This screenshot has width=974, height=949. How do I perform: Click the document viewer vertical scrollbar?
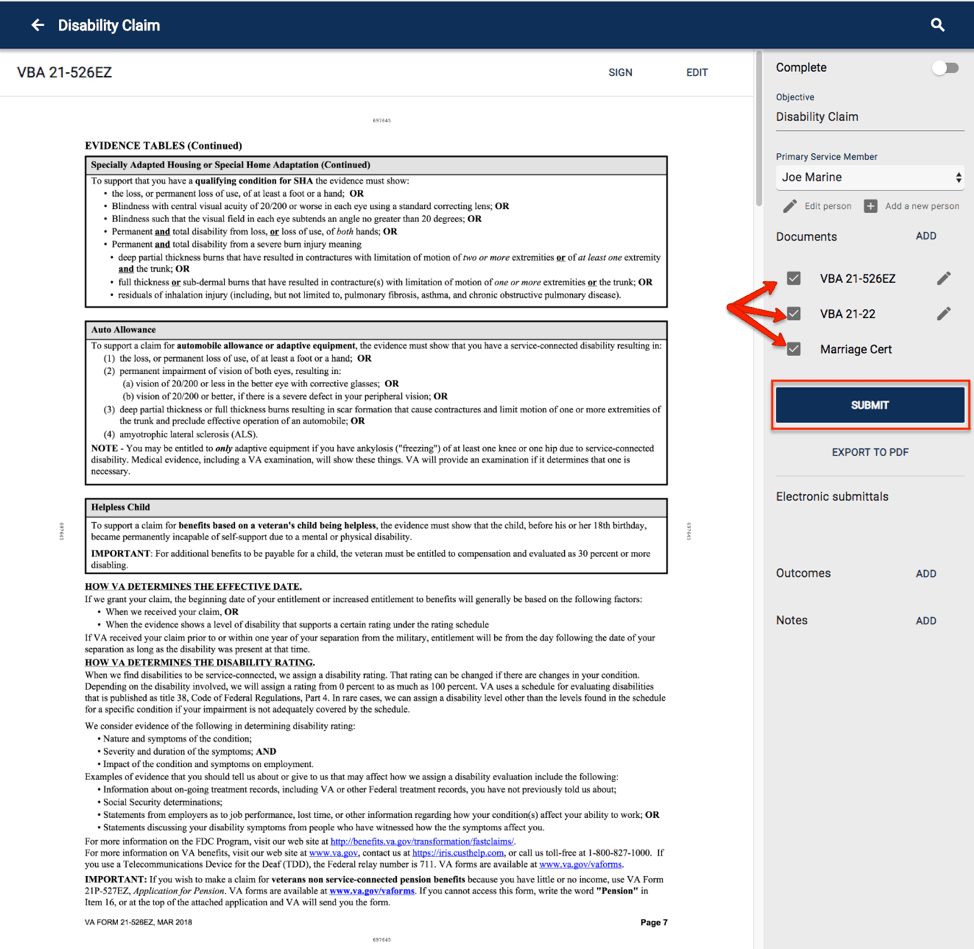[x=758, y=130]
